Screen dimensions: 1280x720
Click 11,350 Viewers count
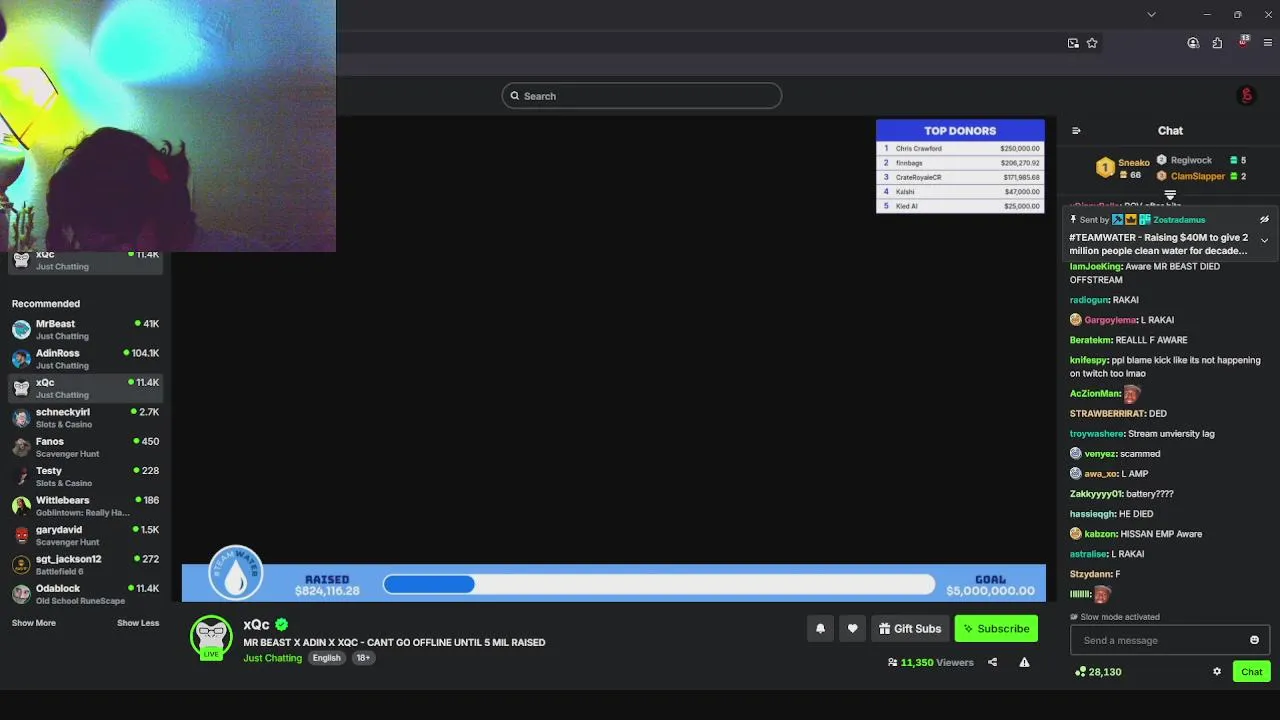coord(930,662)
